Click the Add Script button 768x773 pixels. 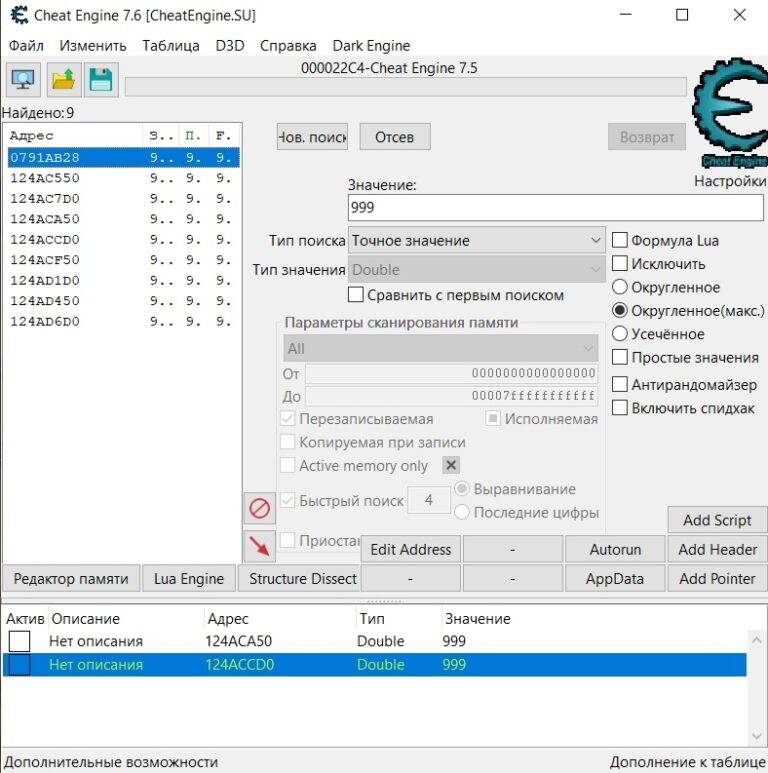click(x=717, y=520)
